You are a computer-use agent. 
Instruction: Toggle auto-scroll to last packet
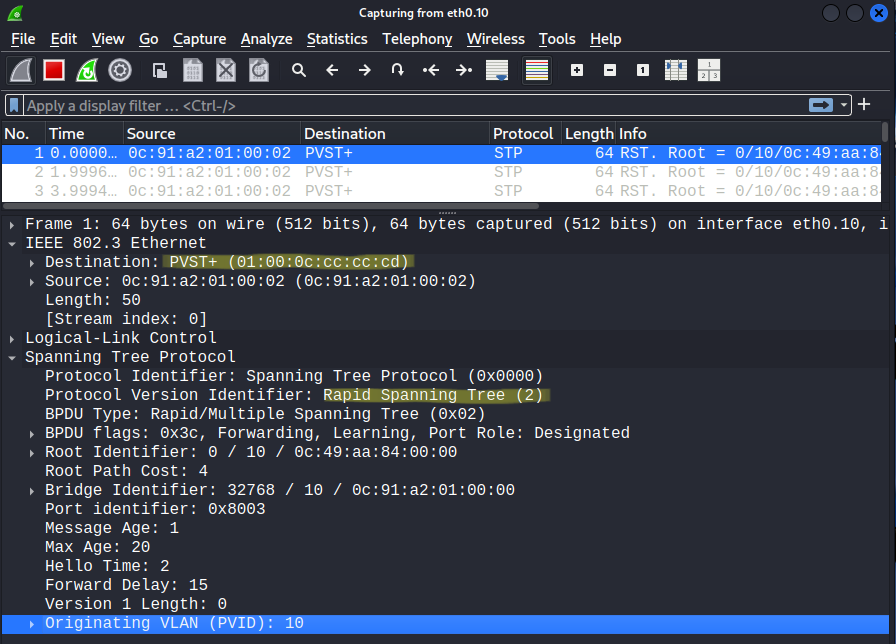(x=497, y=70)
